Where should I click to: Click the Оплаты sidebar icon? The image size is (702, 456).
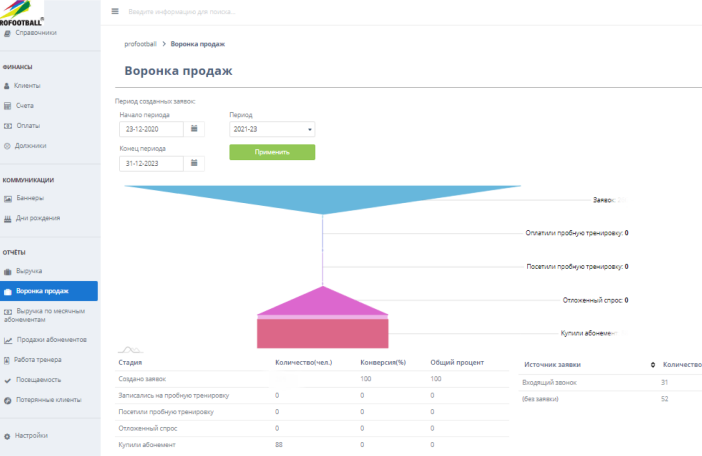point(8,126)
